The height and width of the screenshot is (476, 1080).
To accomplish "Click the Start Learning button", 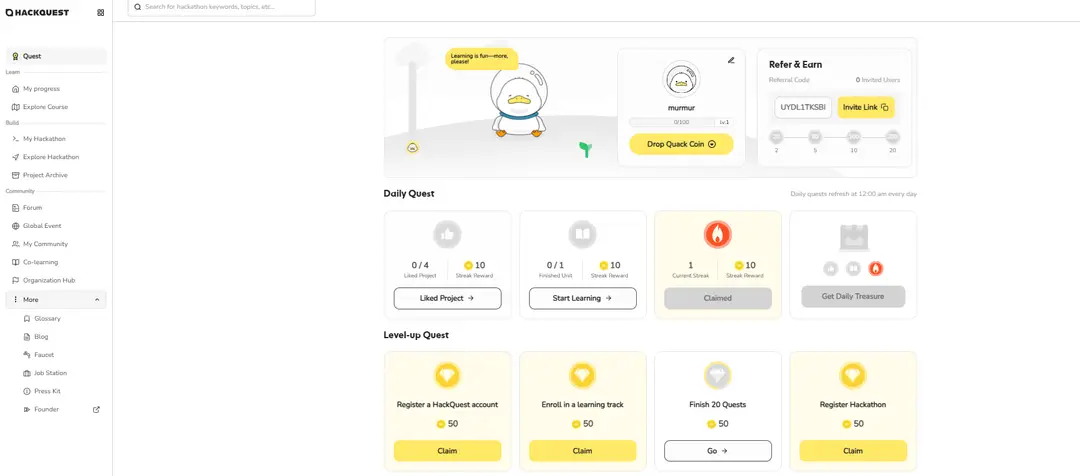I will 582,298.
